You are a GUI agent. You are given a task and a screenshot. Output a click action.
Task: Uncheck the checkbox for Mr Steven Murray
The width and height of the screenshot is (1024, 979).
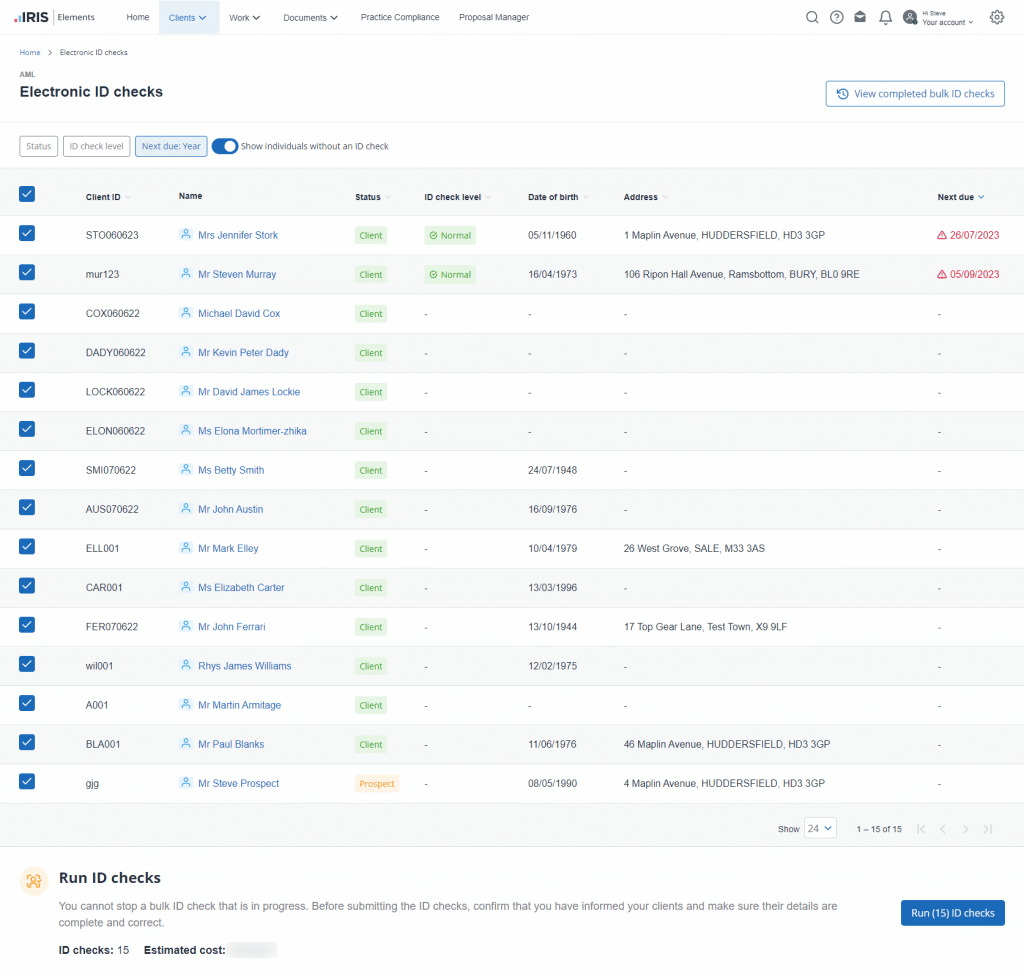(x=27, y=272)
